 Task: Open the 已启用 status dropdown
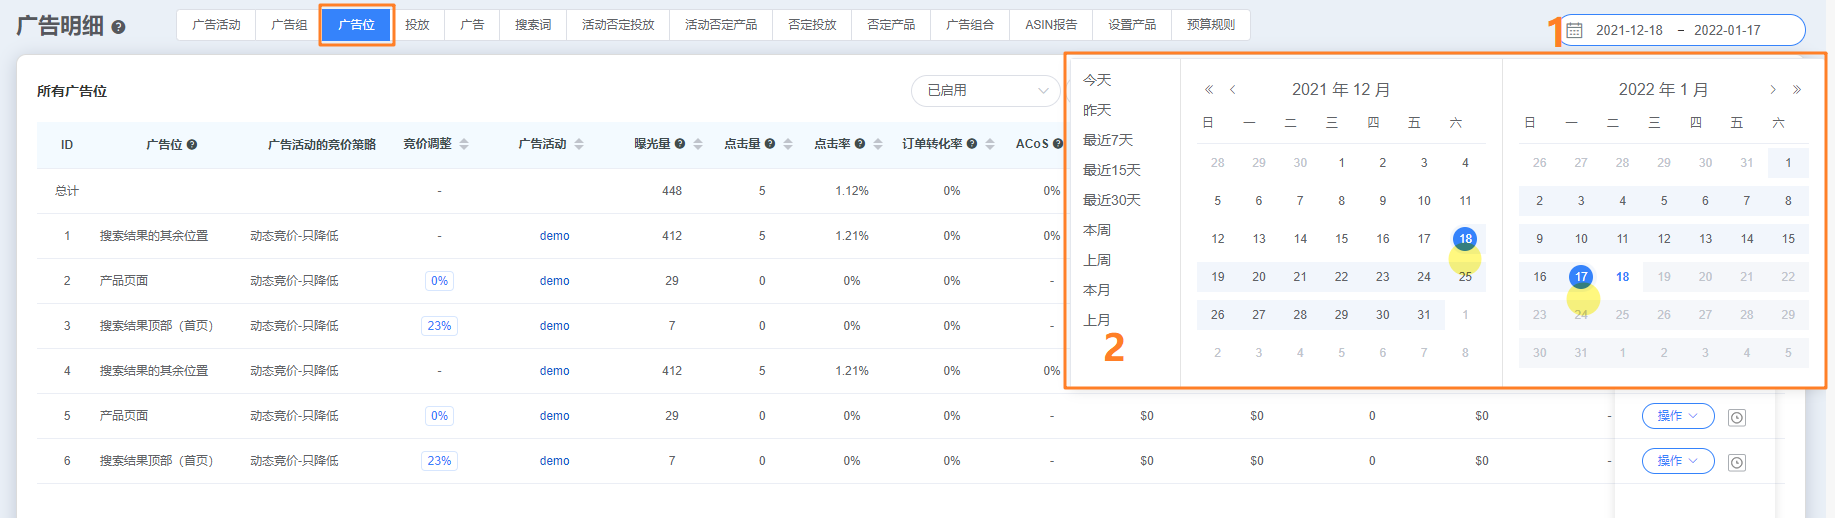tap(984, 91)
